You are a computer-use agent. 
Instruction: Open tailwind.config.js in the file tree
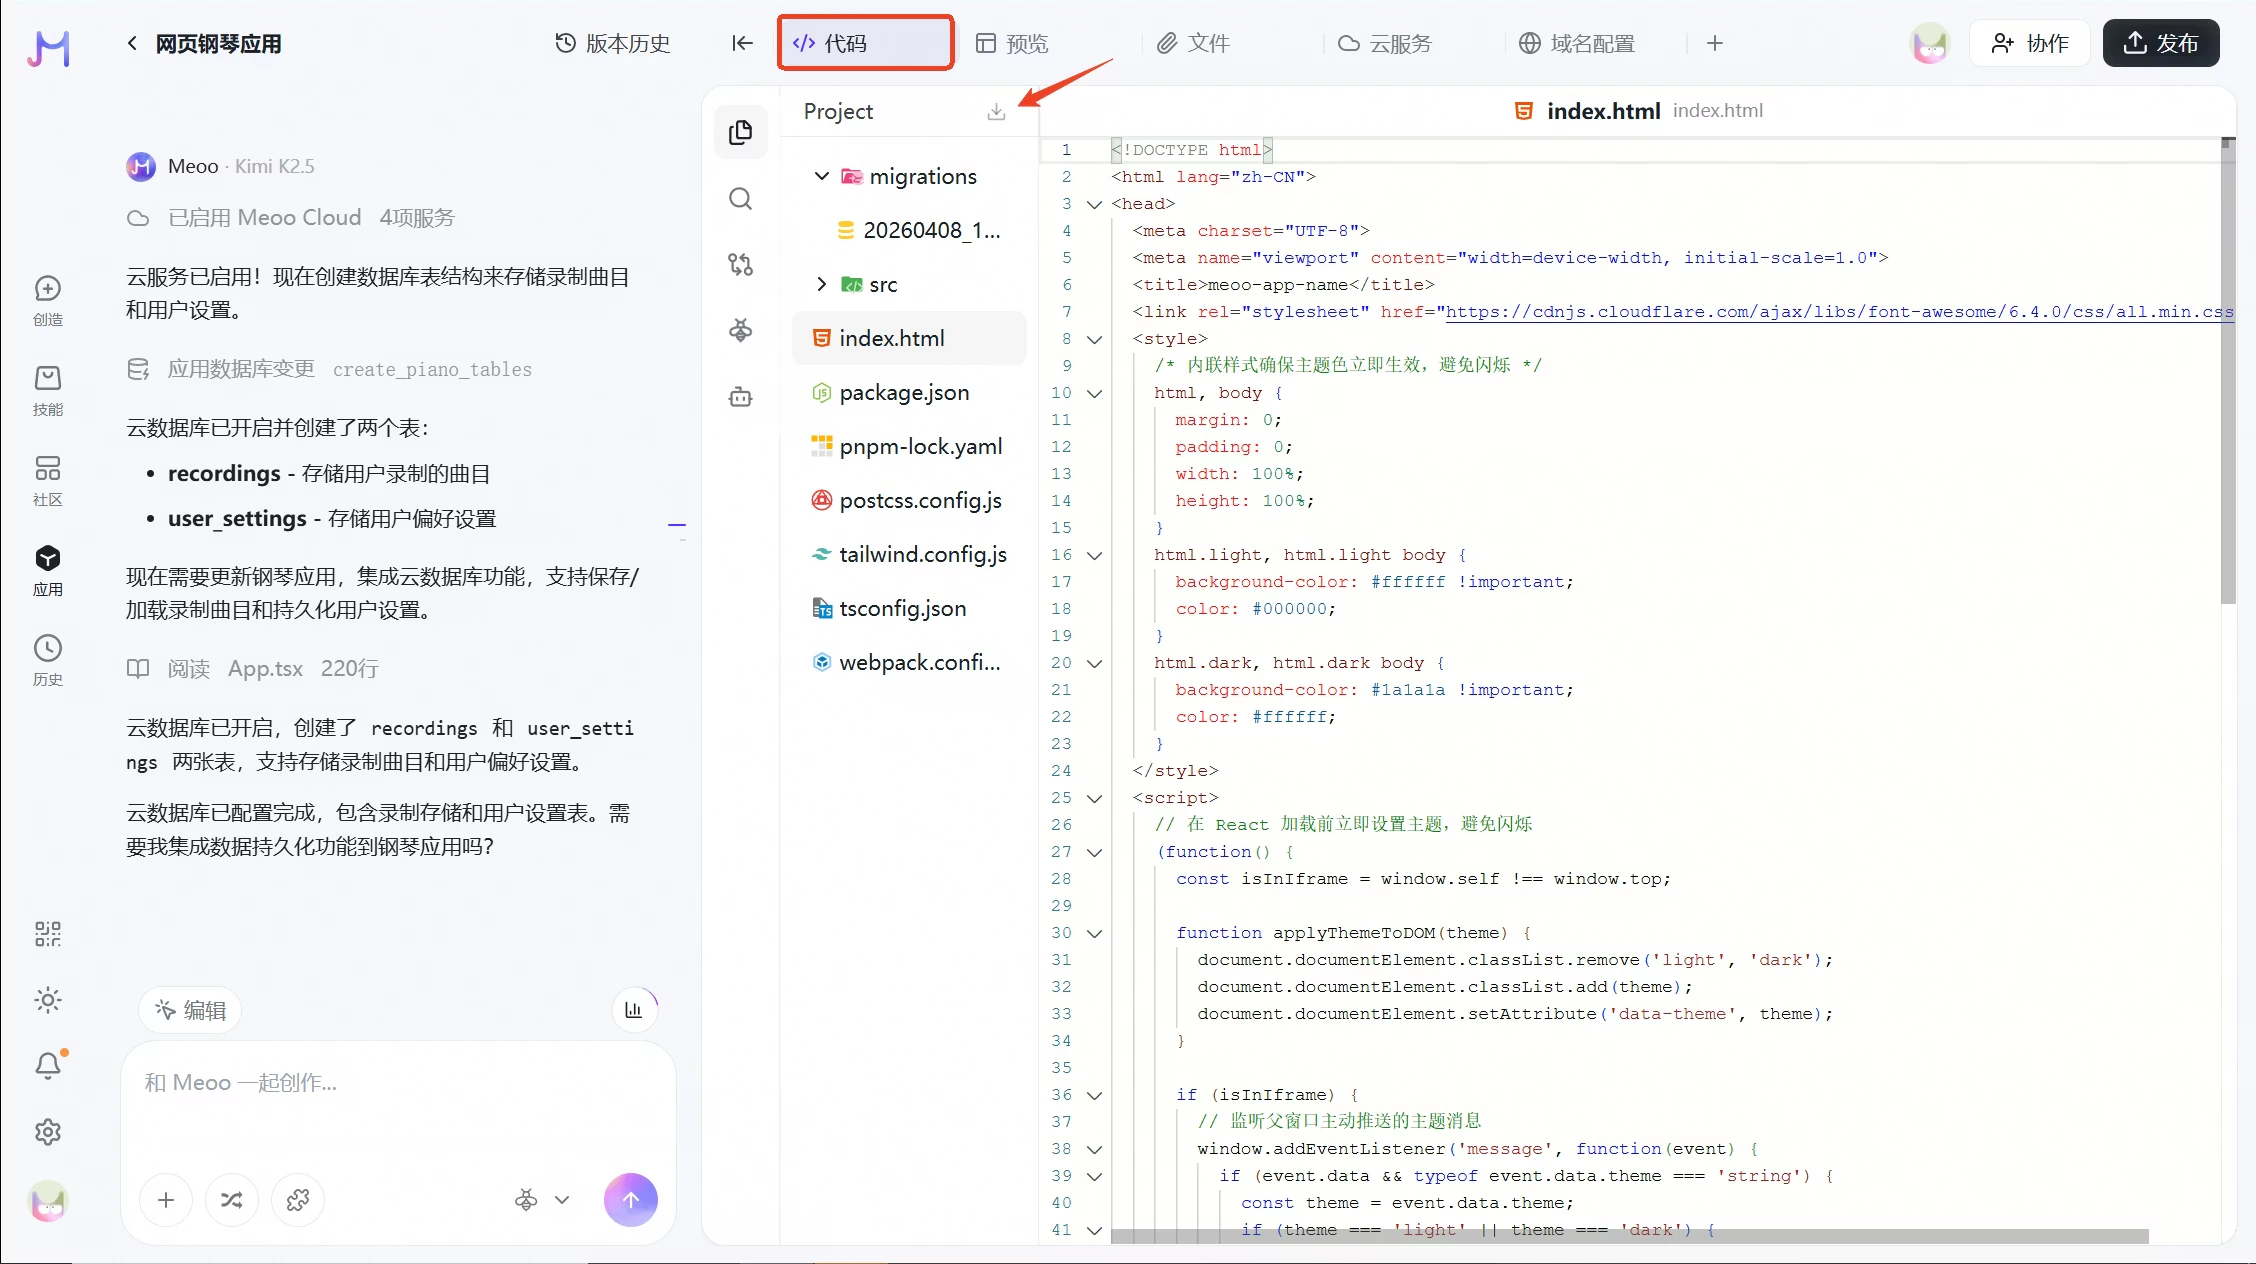[909, 554]
